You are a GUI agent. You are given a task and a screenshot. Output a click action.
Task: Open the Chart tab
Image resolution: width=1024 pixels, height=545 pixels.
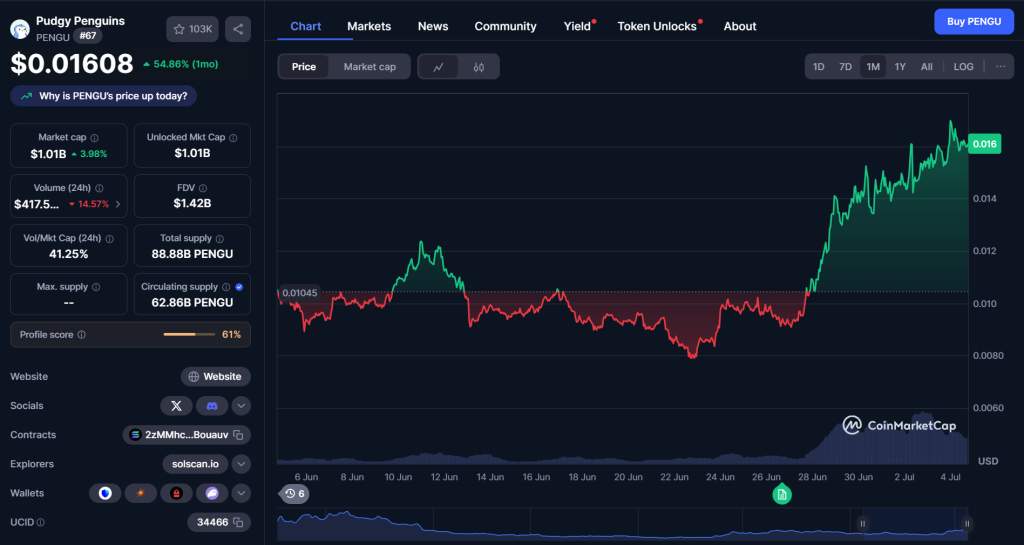(x=306, y=26)
